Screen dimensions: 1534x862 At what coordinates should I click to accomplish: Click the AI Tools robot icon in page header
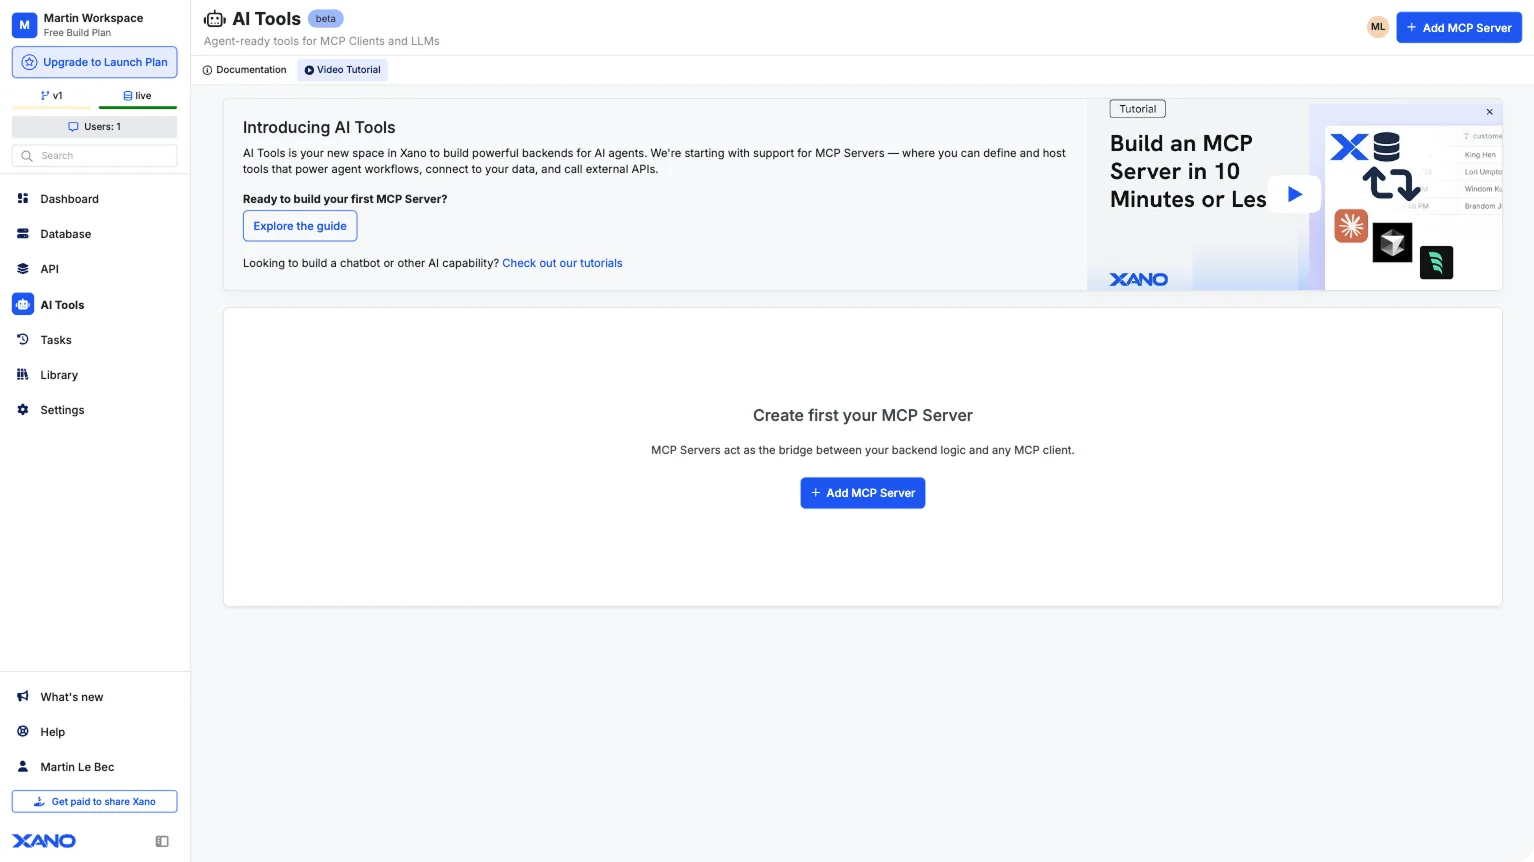[214, 19]
